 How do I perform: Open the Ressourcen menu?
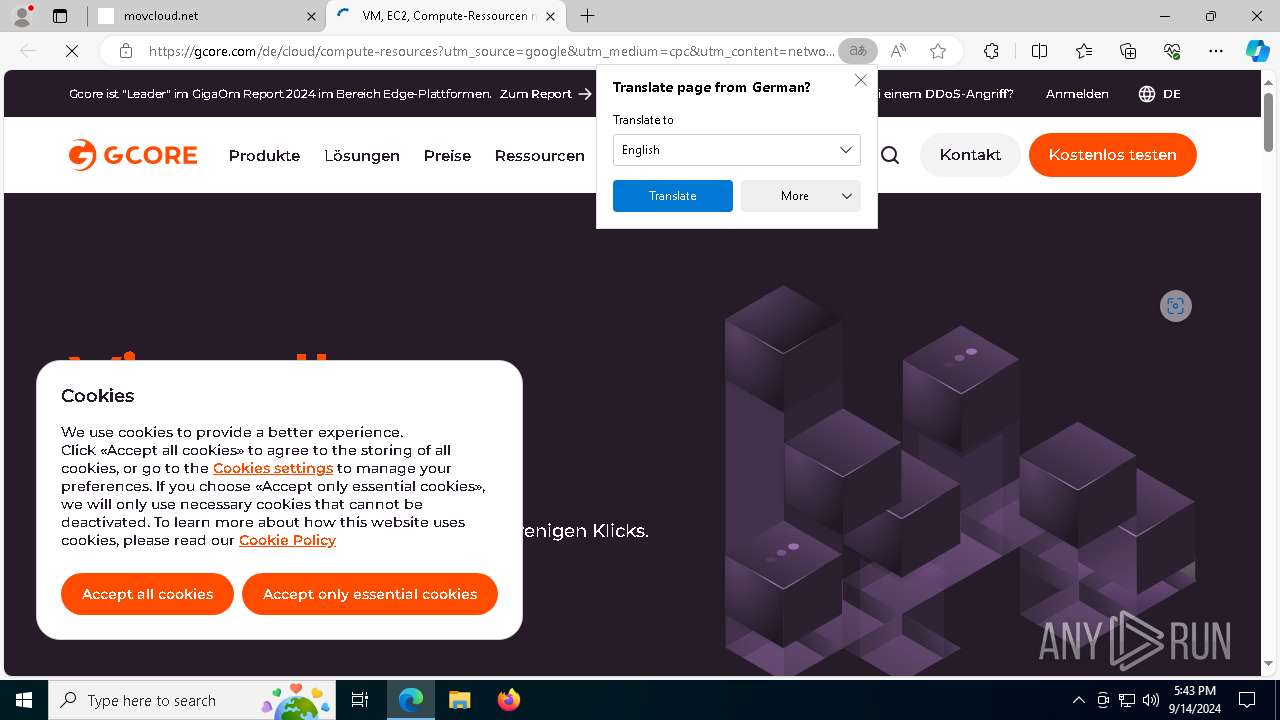click(x=540, y=155)
